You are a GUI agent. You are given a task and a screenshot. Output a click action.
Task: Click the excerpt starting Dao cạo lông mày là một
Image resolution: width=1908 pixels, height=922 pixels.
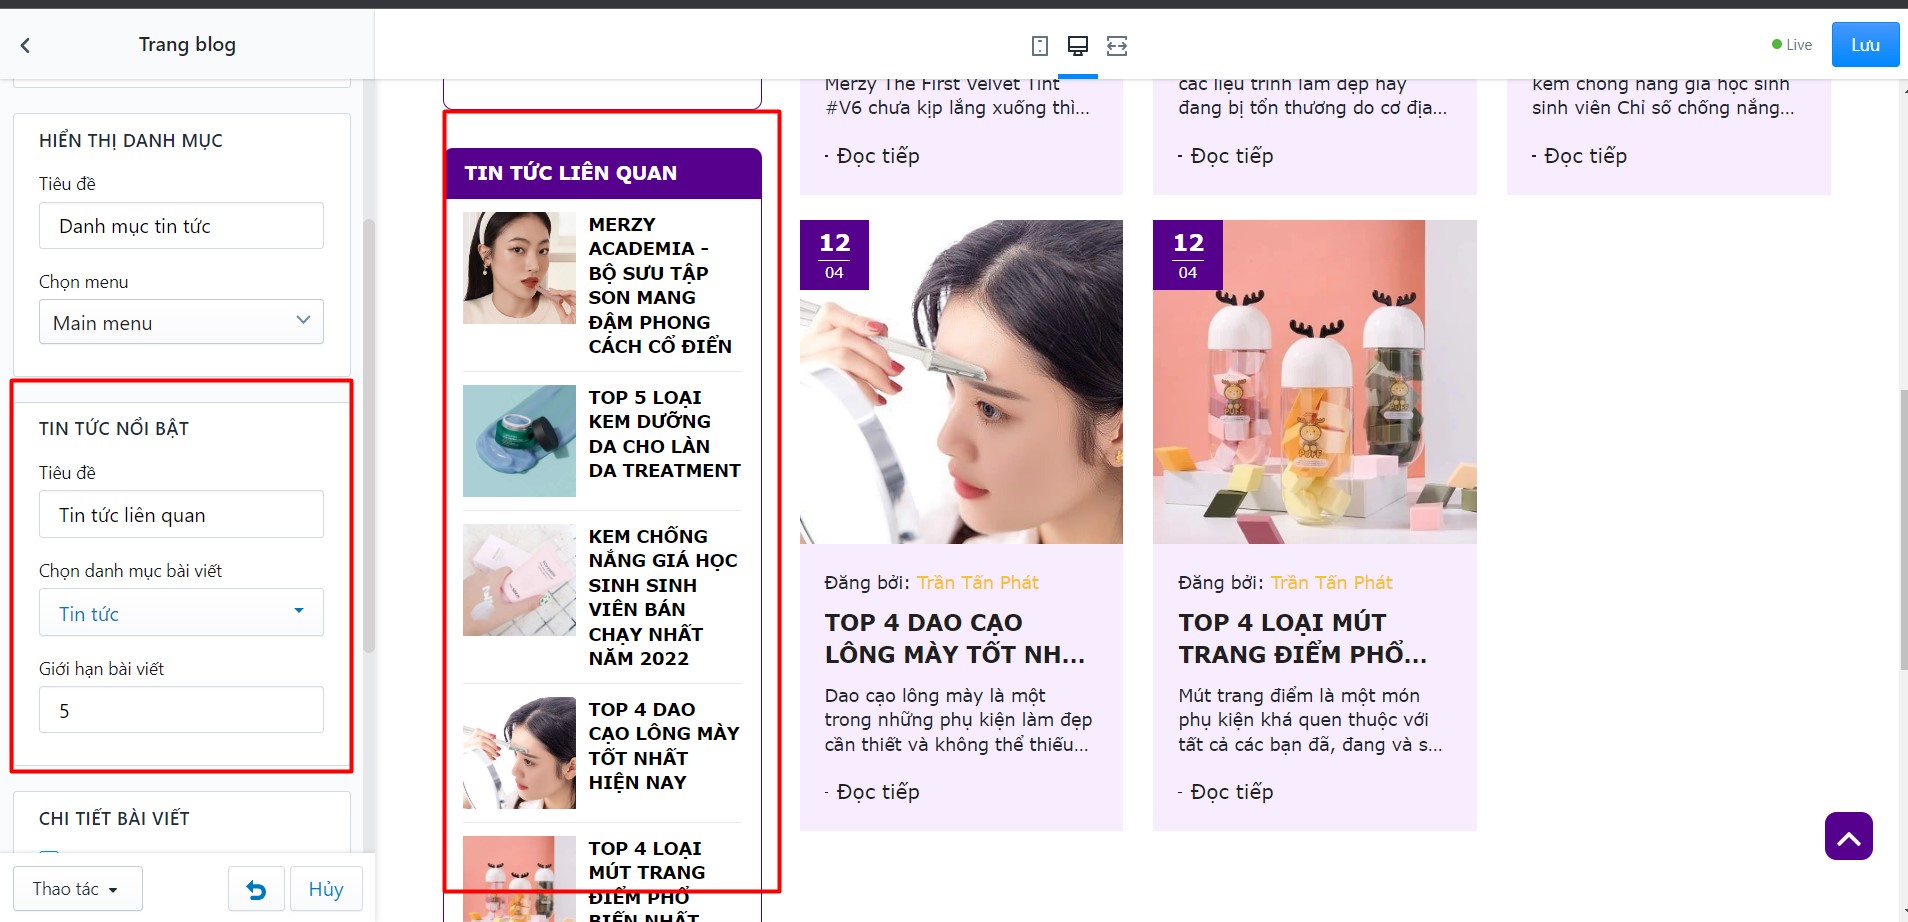pyautogui.click(x=958, y=720)
